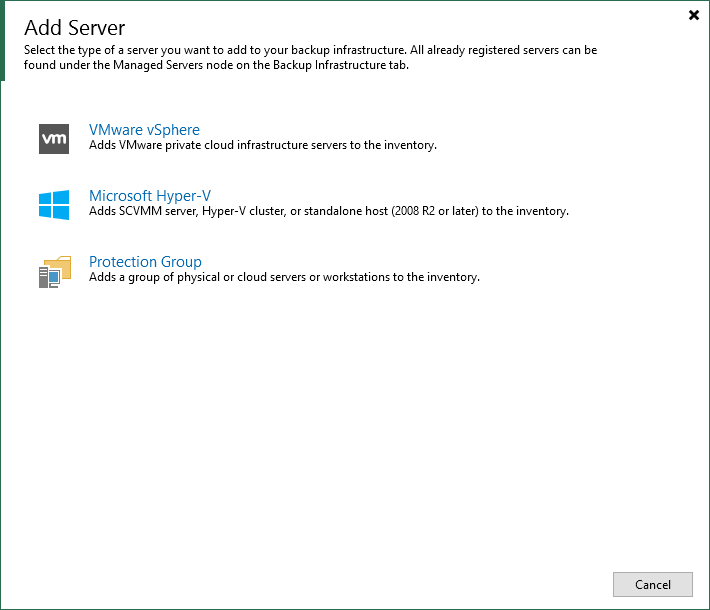Click the "Add Server" heading text
Screen dimensions: 710x610
pos(75,28)
